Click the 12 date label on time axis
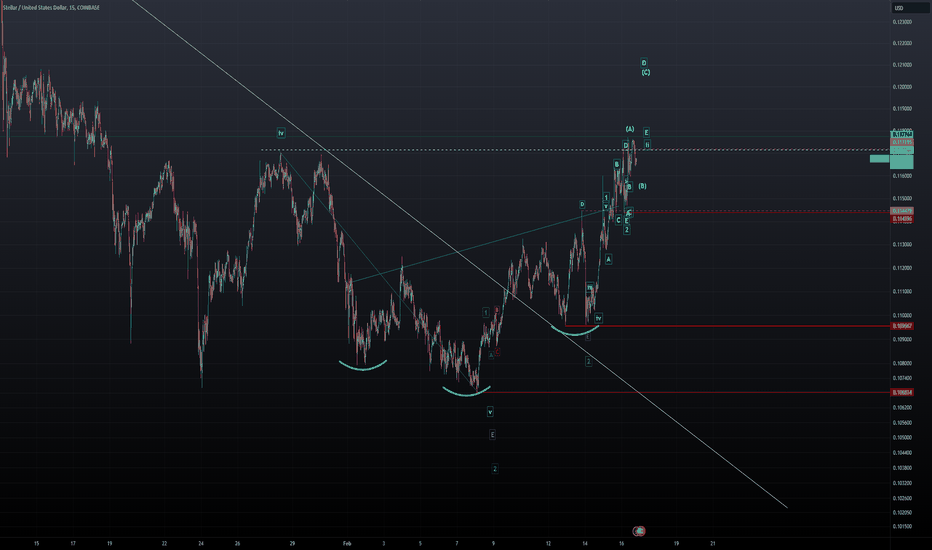 click(549, 543)
